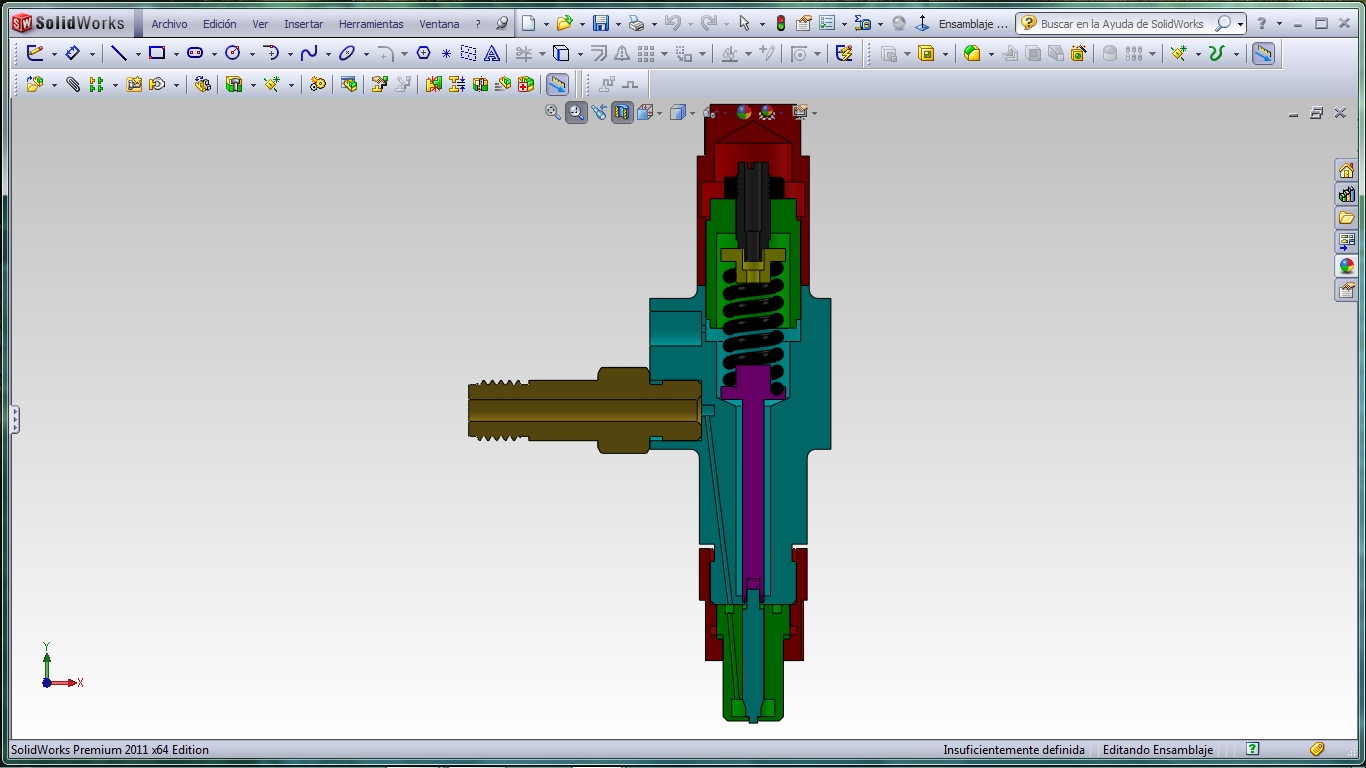
Task: Toggle the Section View button
Action: pos(623,113)
